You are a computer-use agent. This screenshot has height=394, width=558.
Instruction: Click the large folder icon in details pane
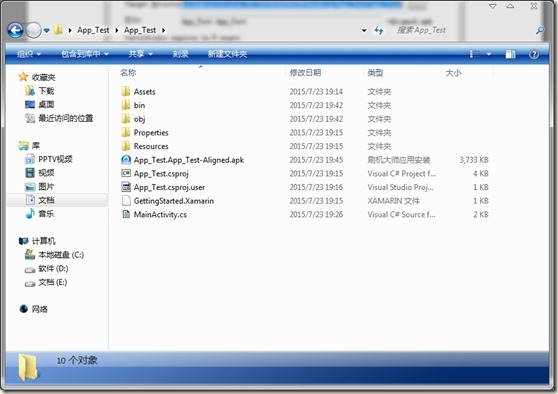[x=28, y=367]
